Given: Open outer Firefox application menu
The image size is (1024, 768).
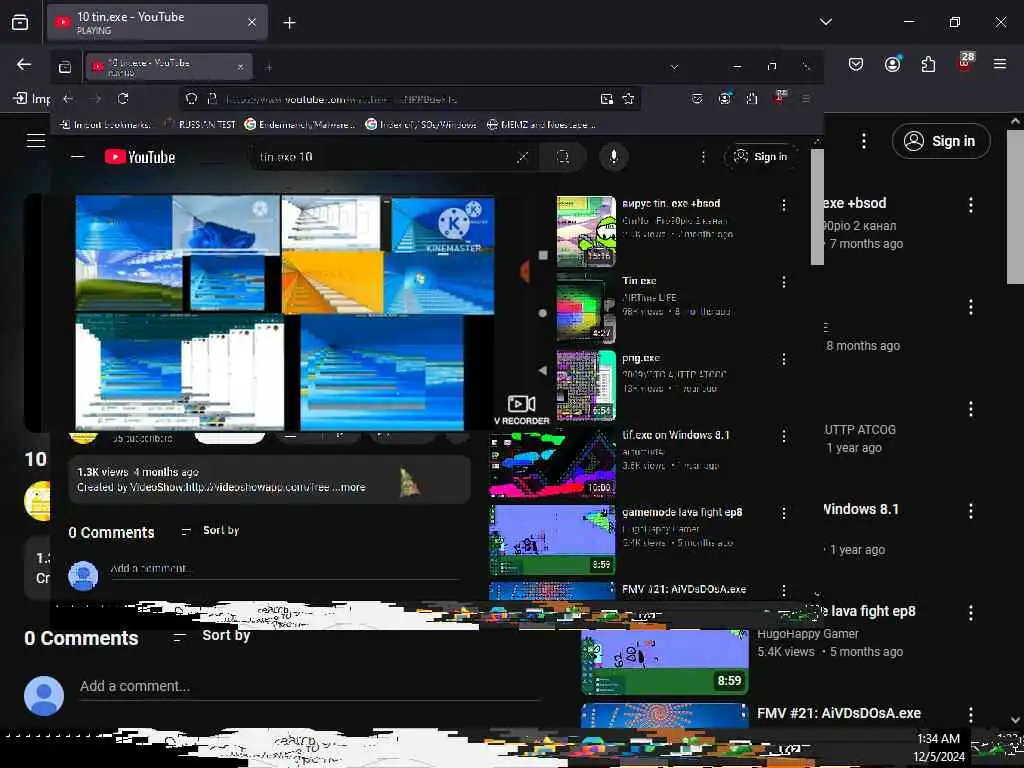Looking at the screenshot, I should pyautogui.click(x=1000, y=64).
